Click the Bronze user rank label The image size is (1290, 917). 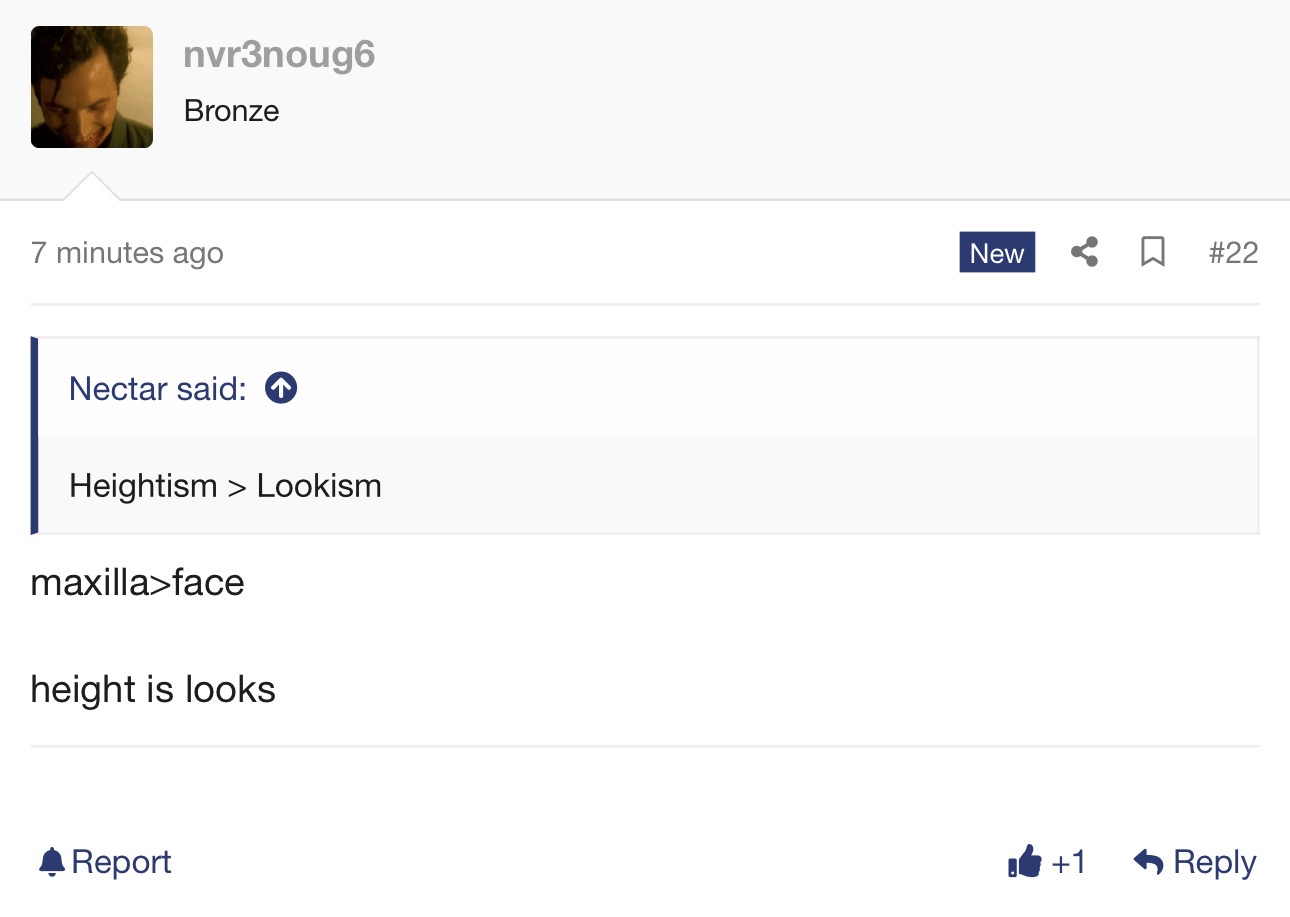coord(231,110)
